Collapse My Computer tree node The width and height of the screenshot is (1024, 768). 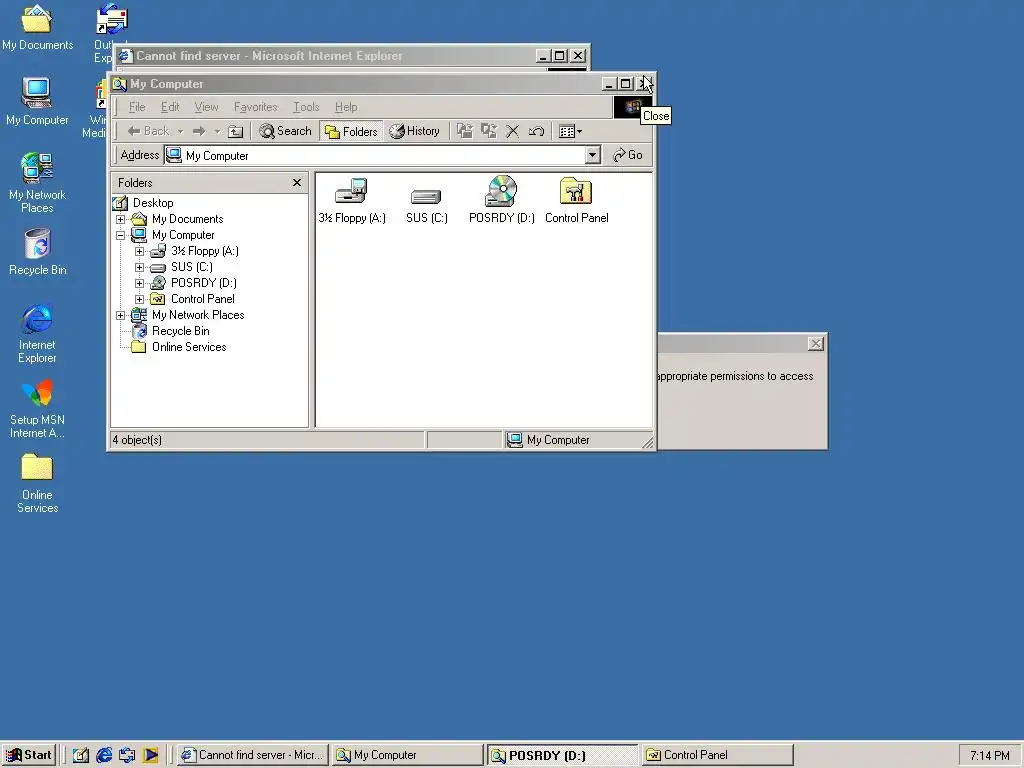click(121, 235)
